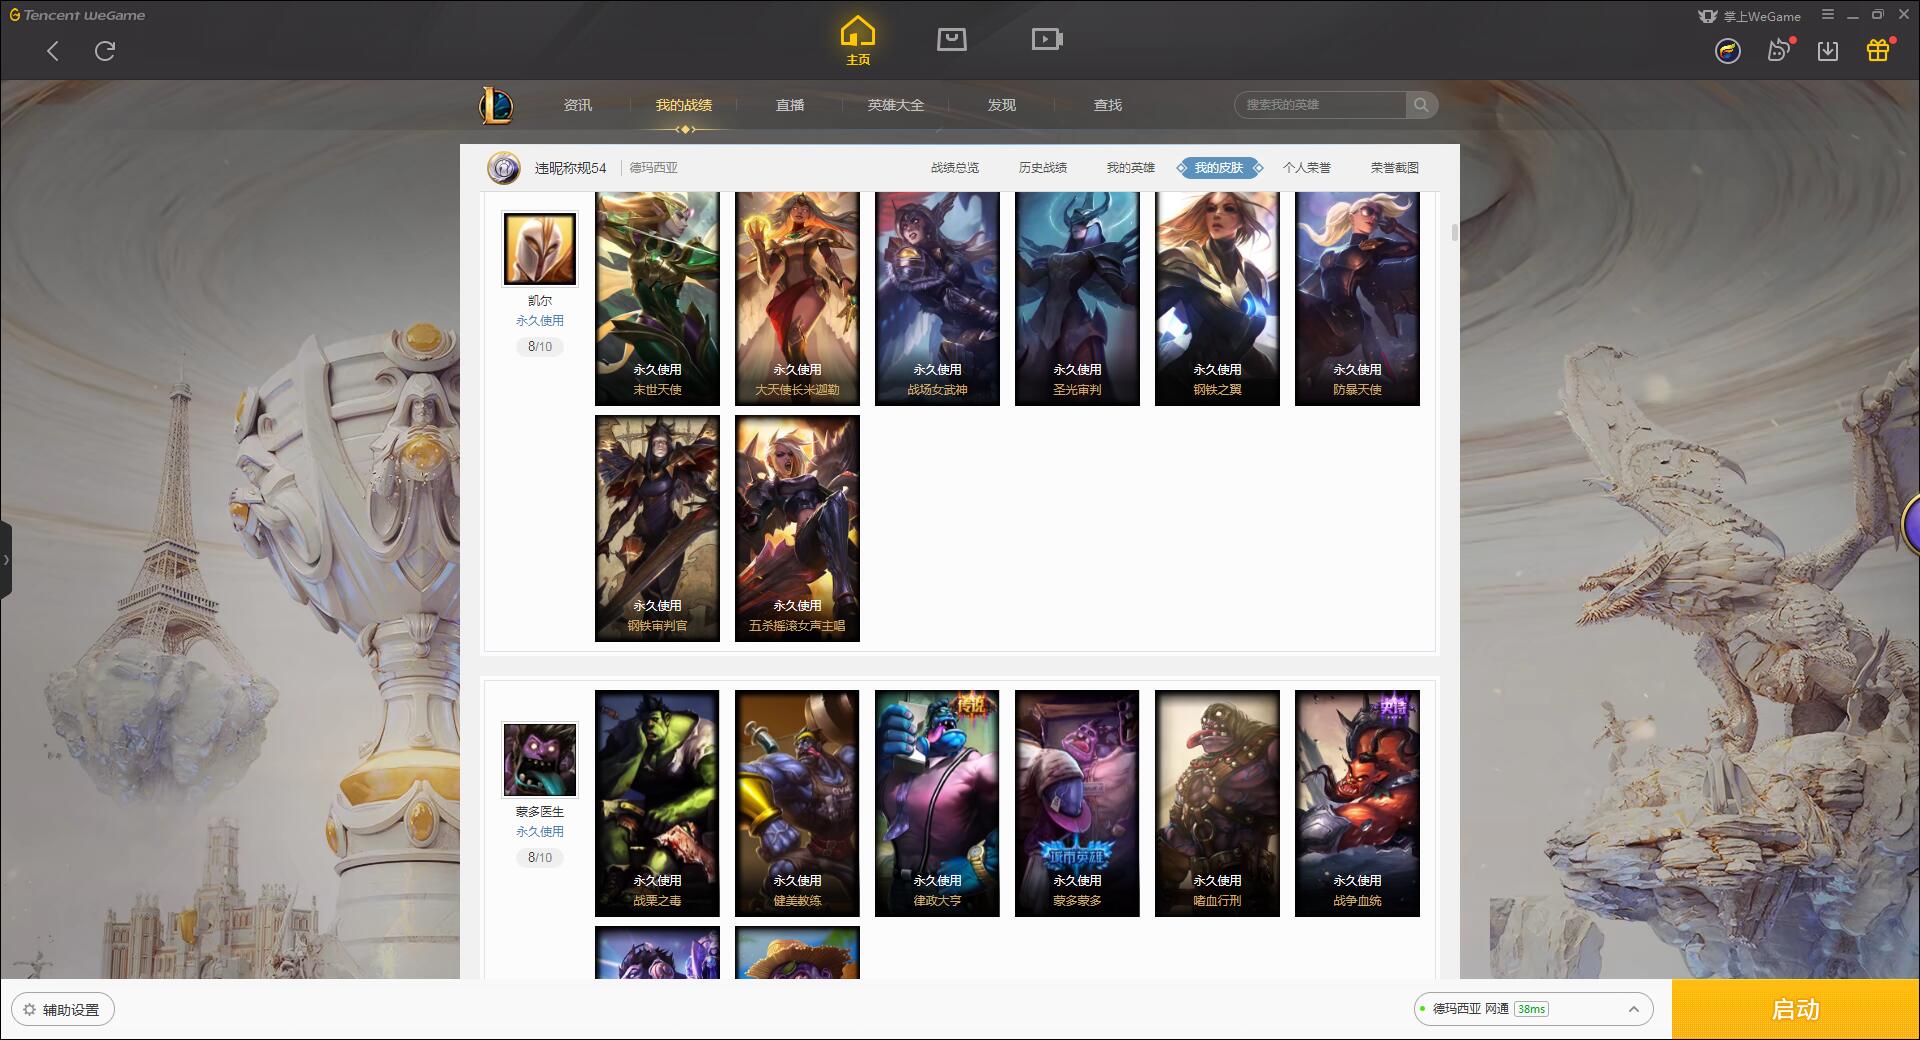Open the store bag icon in top bar

click(x=951, y=39)
